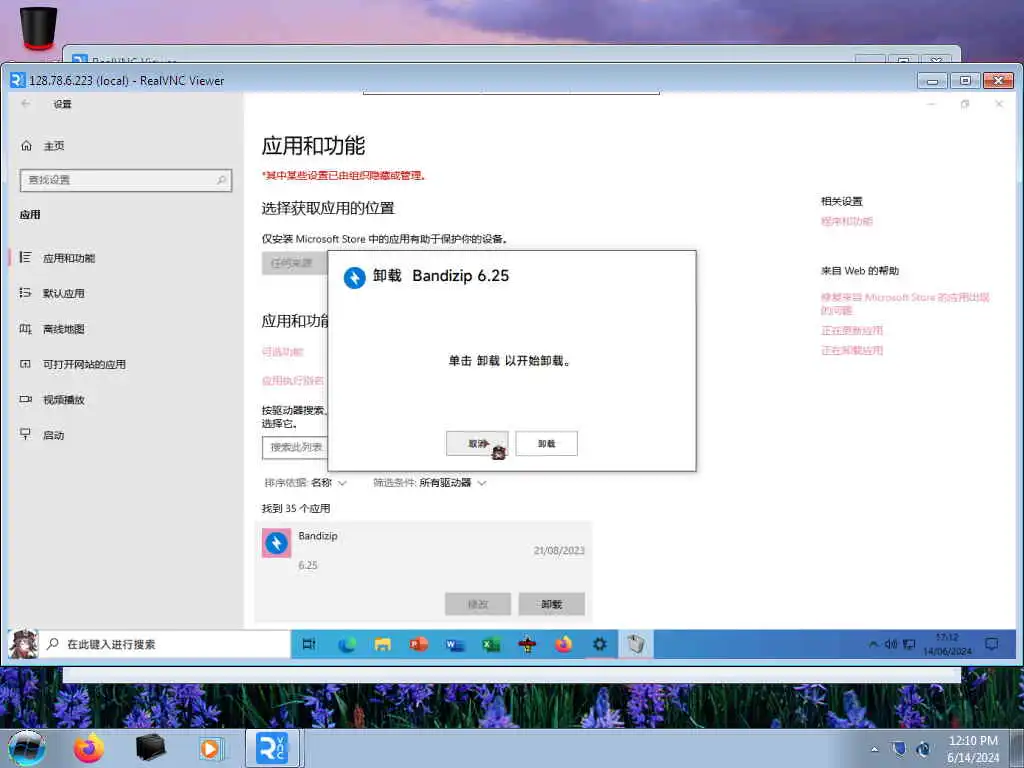The width and height of the screenshot is (1024, 768).
Task: Show hidden icons in the host system tray
Action: point(874,749)
